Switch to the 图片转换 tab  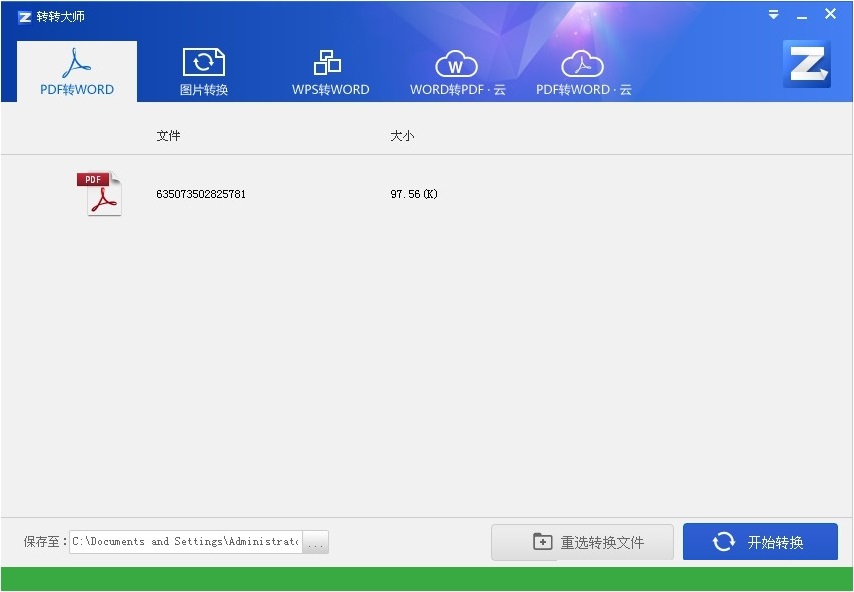pos(204,71)
